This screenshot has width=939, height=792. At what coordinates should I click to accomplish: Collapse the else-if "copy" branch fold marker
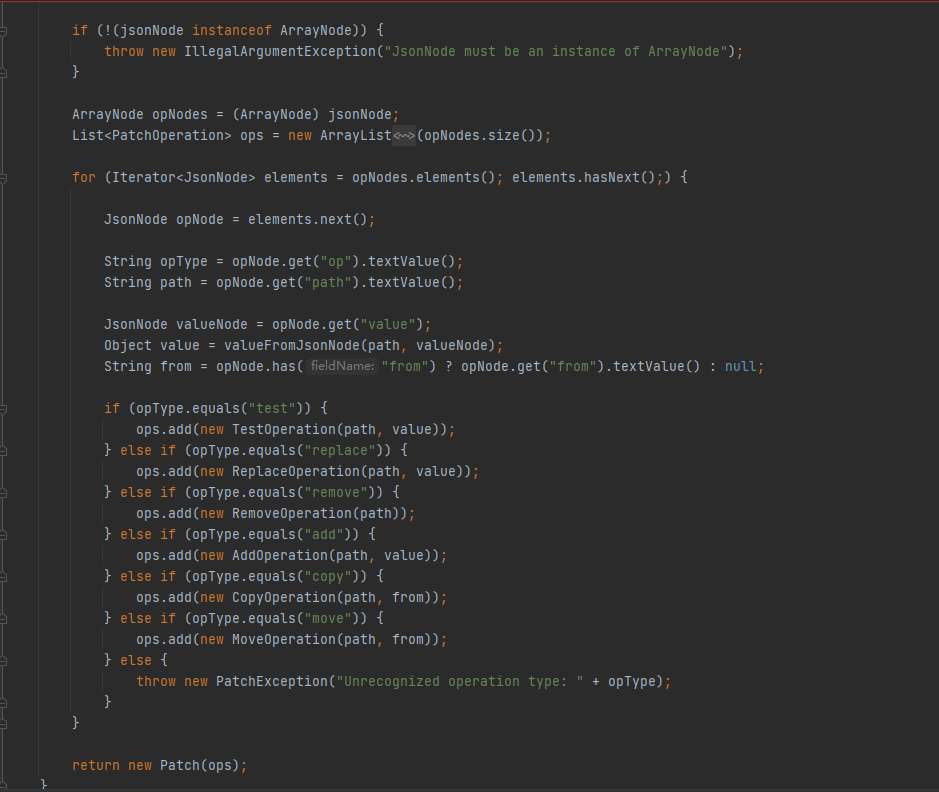click(3, 576)
